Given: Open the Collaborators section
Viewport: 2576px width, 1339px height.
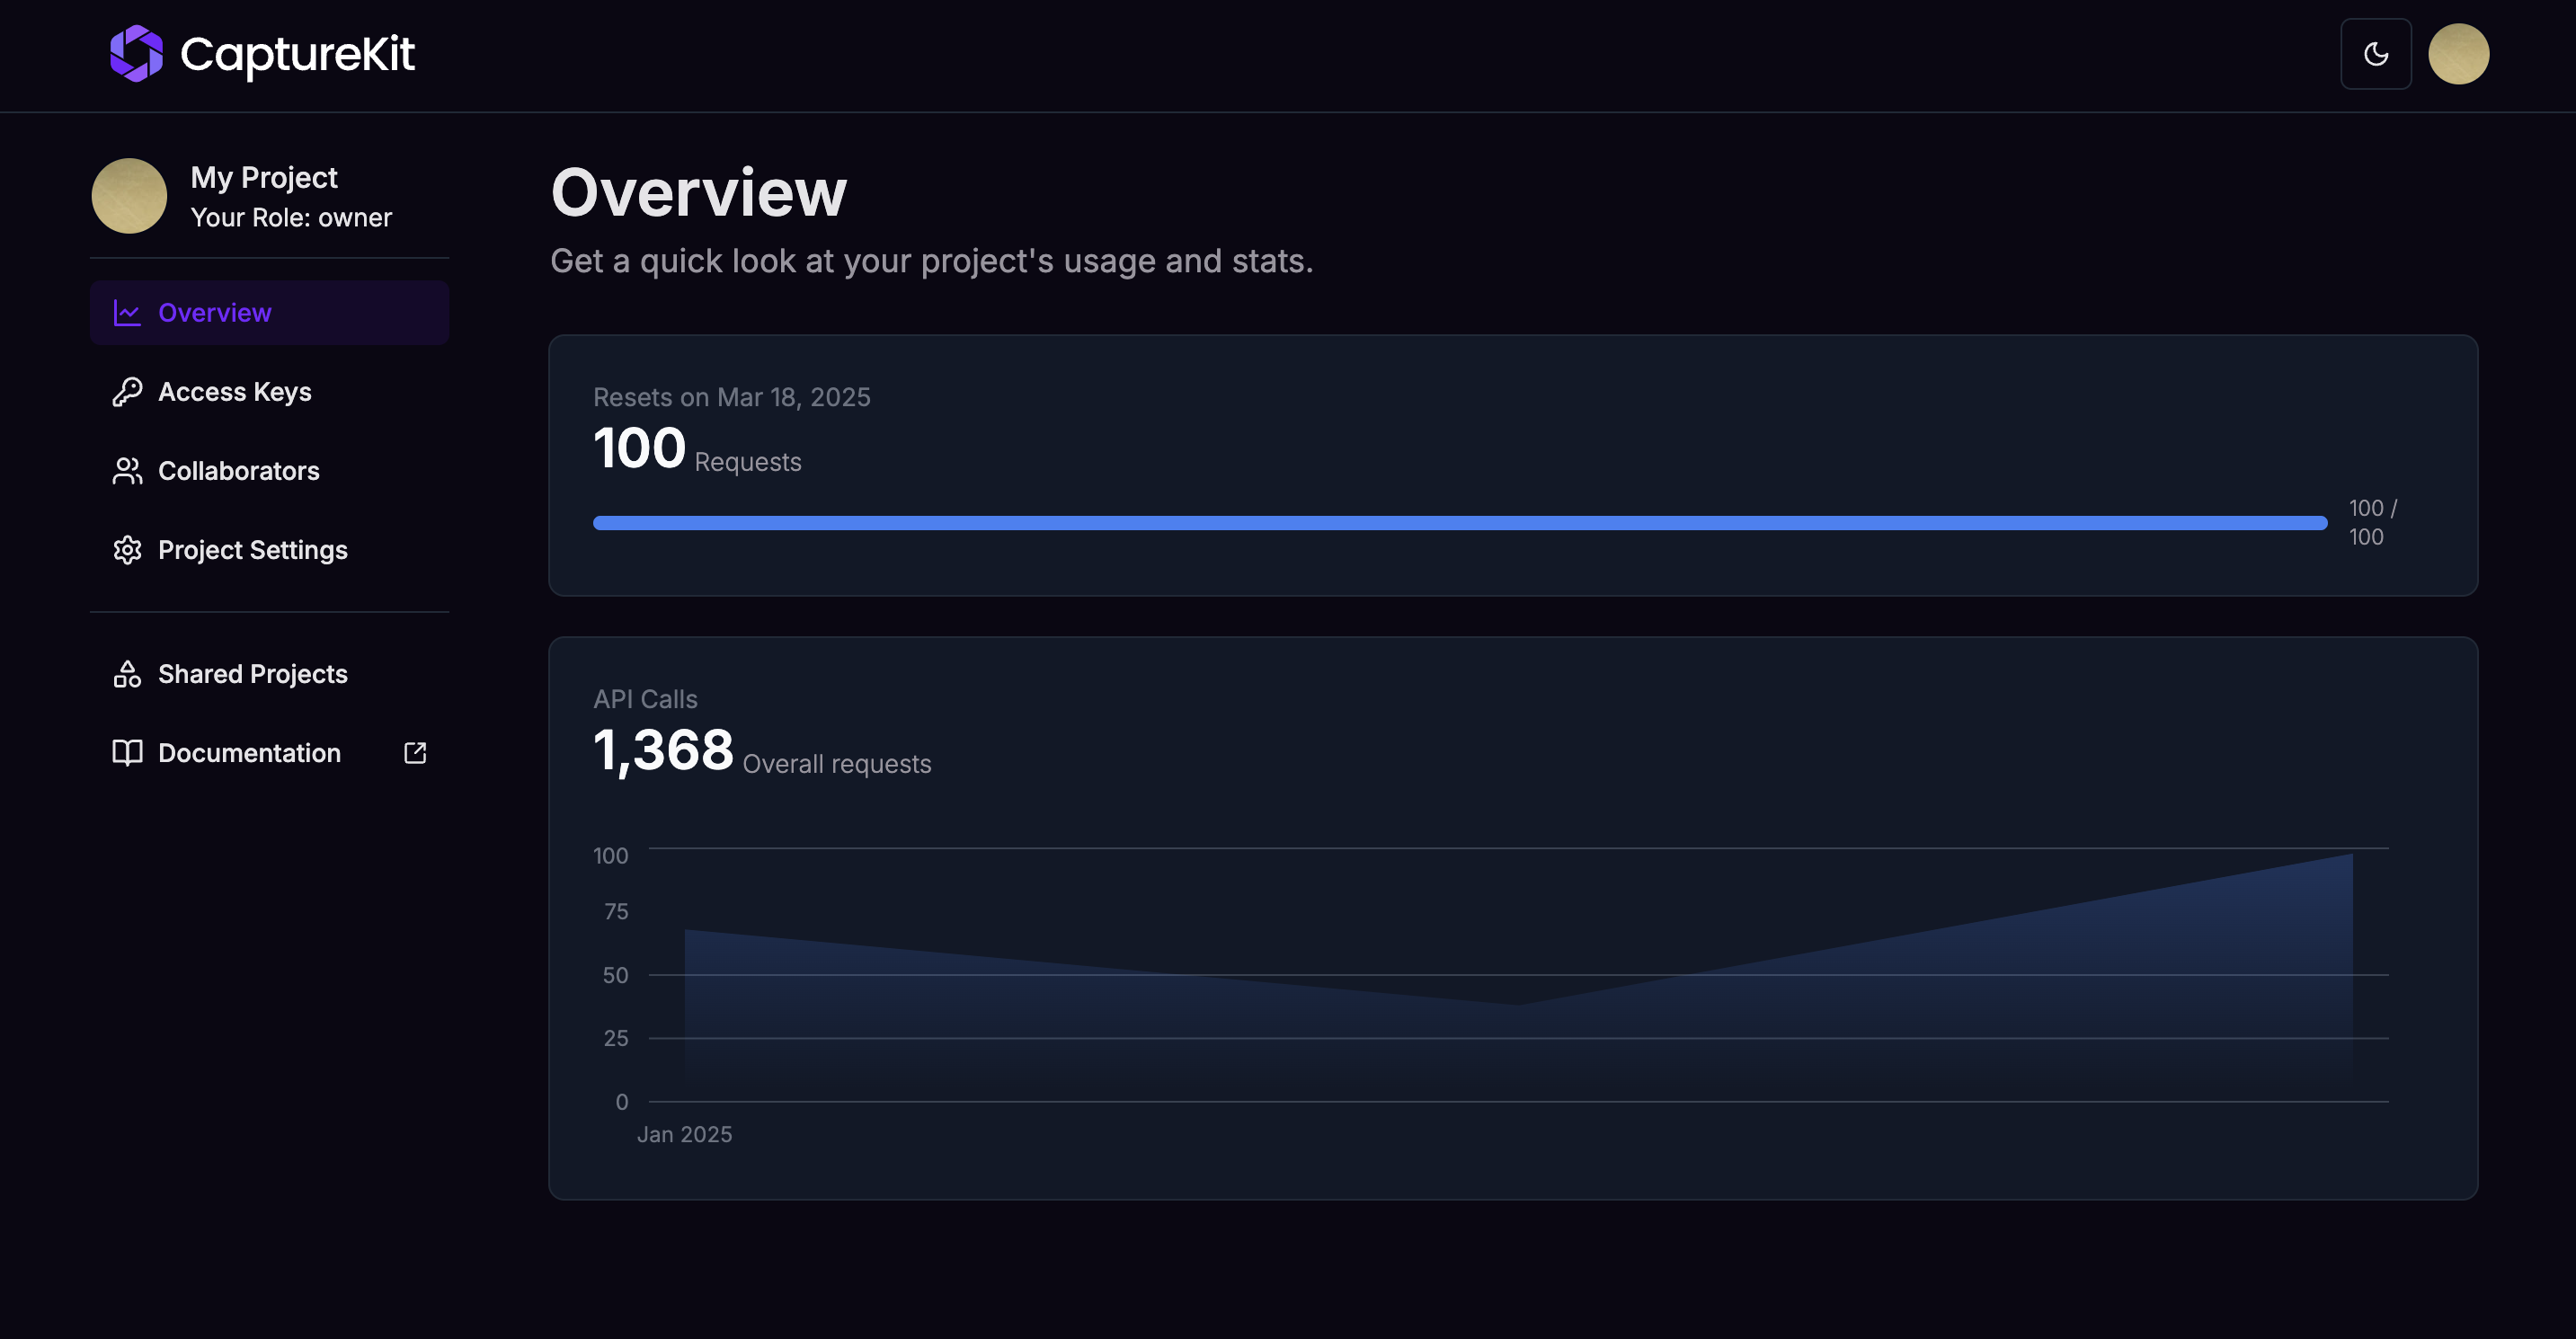Looking at the screenshot, I should tap(239, 471).
